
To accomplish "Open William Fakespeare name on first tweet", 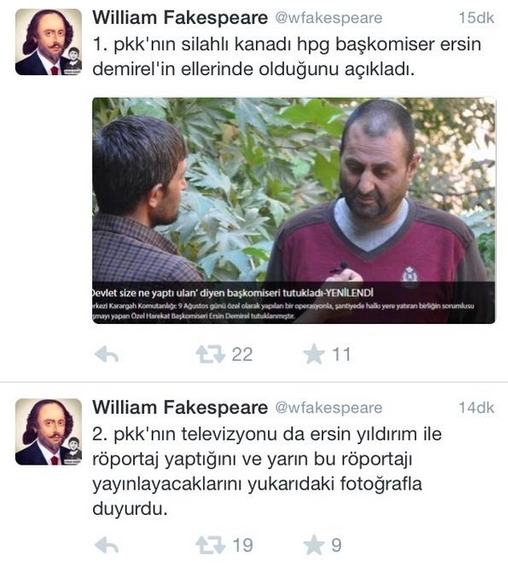I will (180, 17).
